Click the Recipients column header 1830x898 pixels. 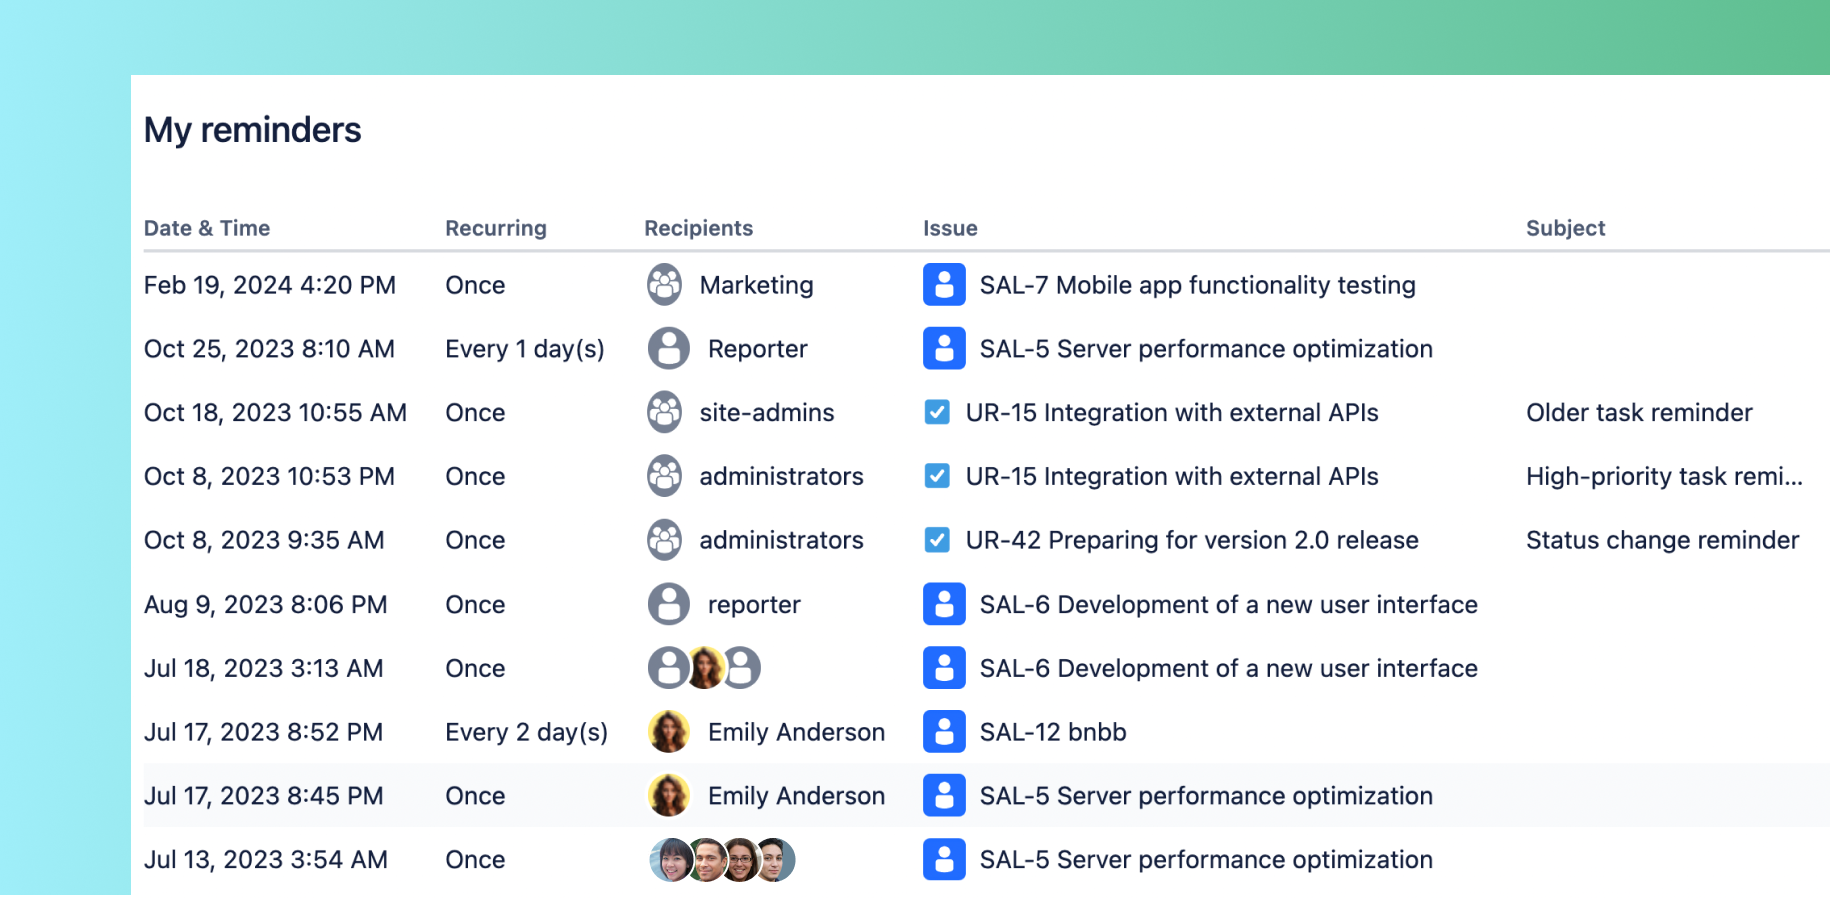(x=698, y=228)
